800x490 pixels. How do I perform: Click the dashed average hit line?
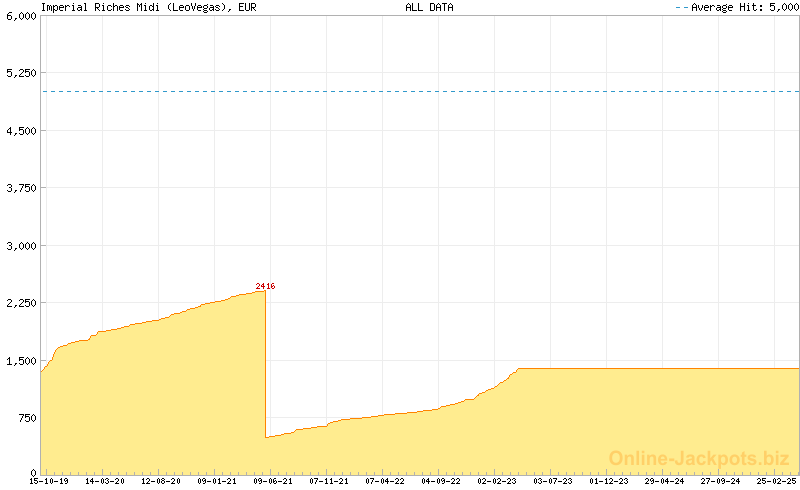coord(420,91)
